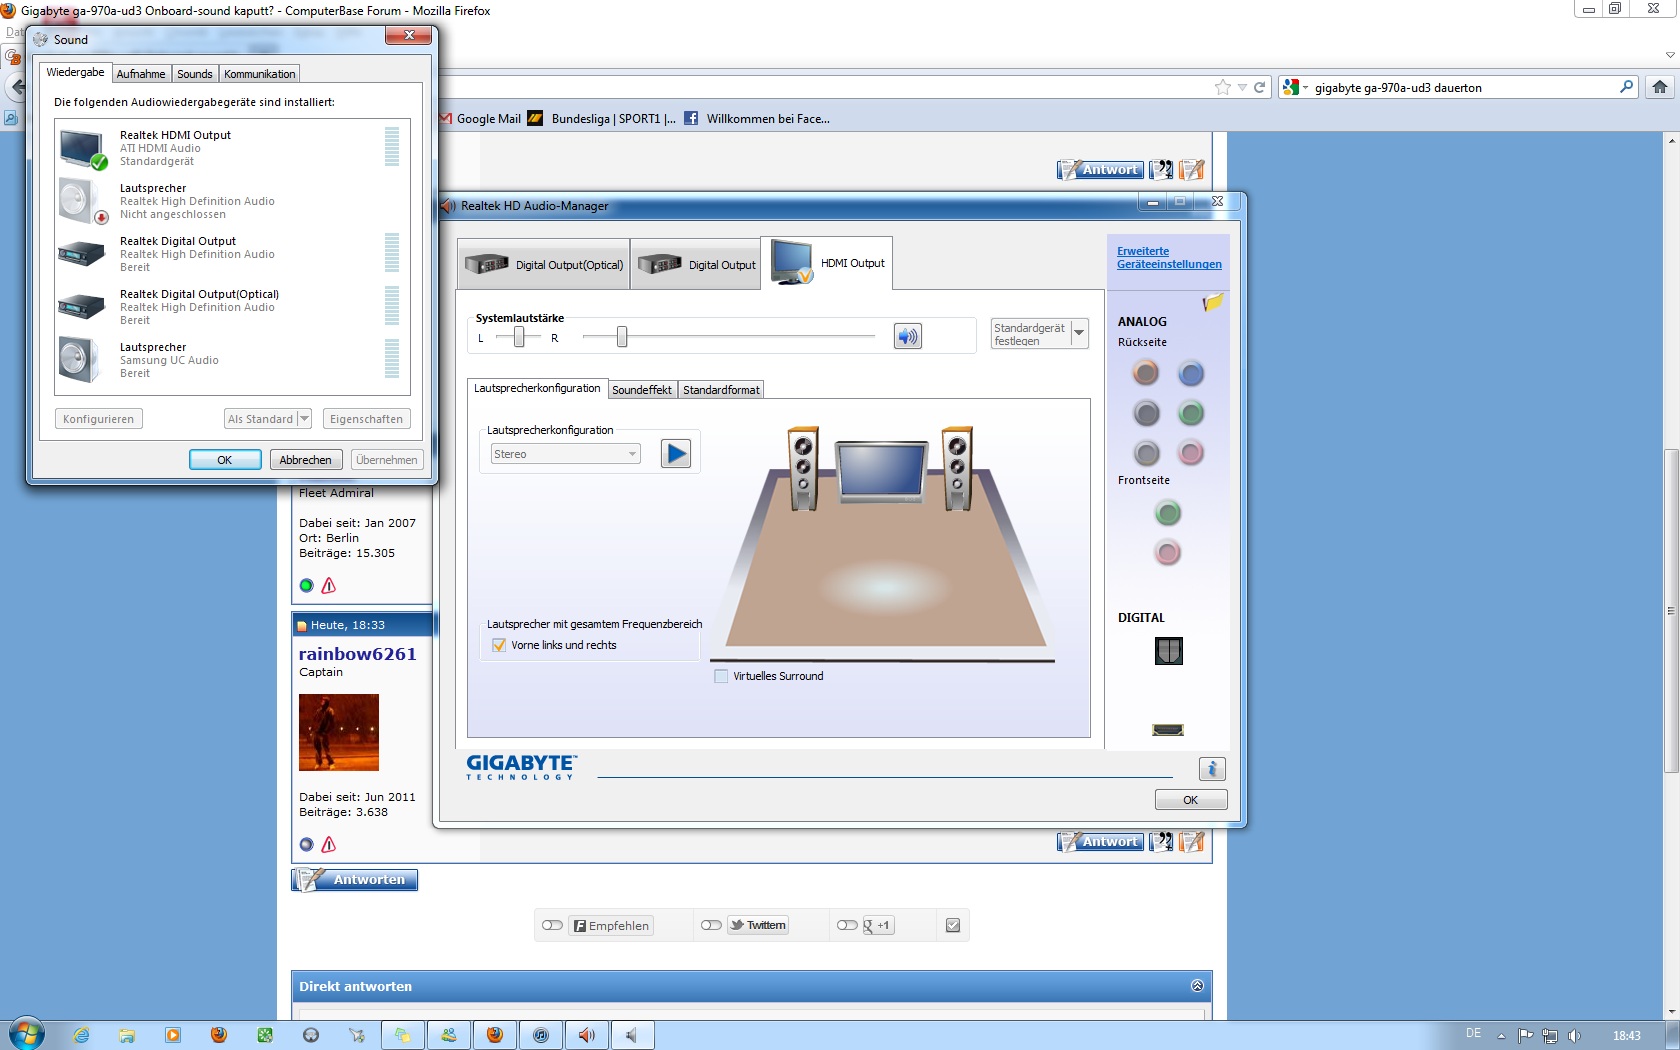The width and height of the screenshot is (1680, 1050).
Task: Click the quick-reply icon beside the lower Antwort
Action: click(1191, 842)
